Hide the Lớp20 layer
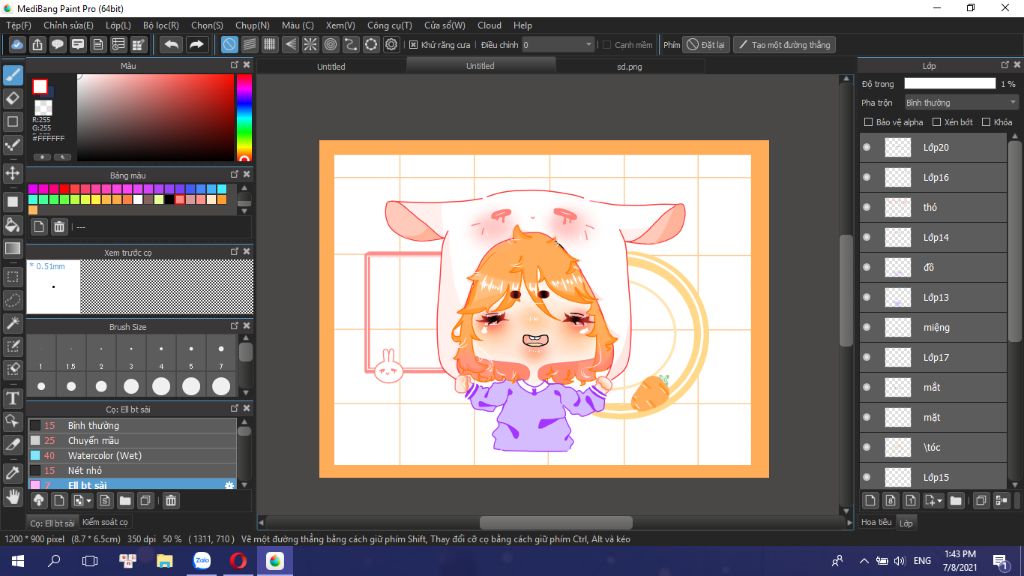 point(867,148)
